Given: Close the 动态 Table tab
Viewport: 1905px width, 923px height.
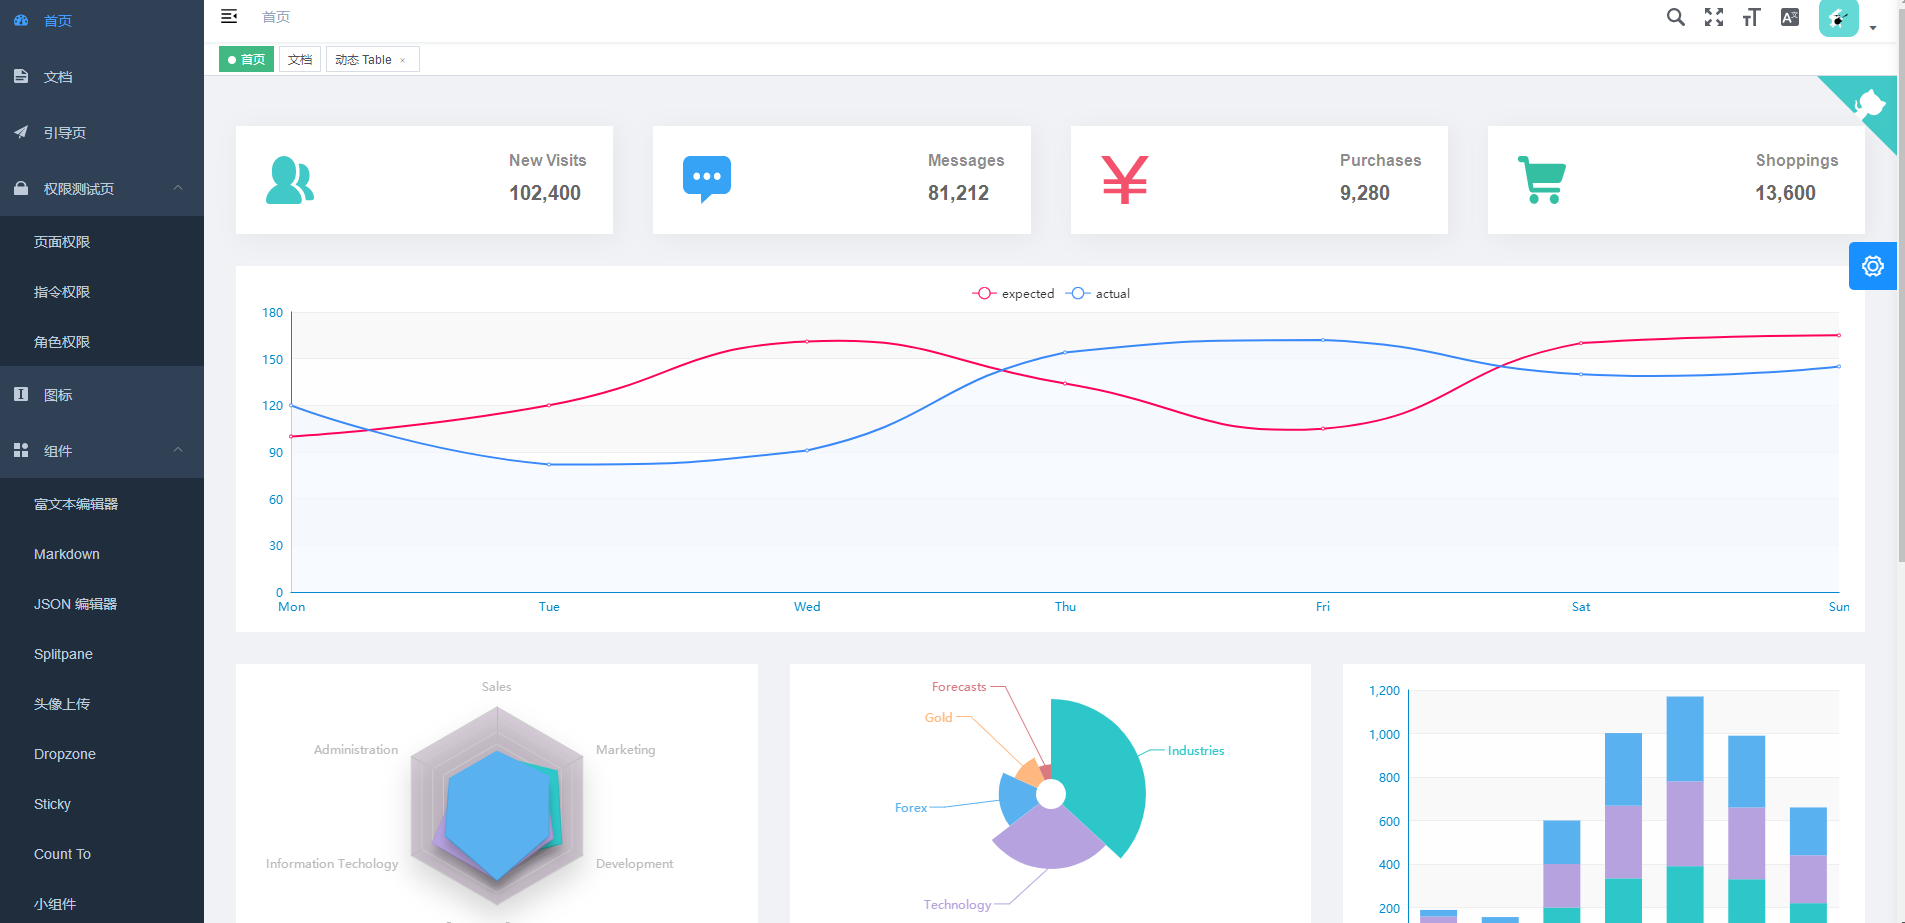Looking at the screenshot, I should 403,59.
